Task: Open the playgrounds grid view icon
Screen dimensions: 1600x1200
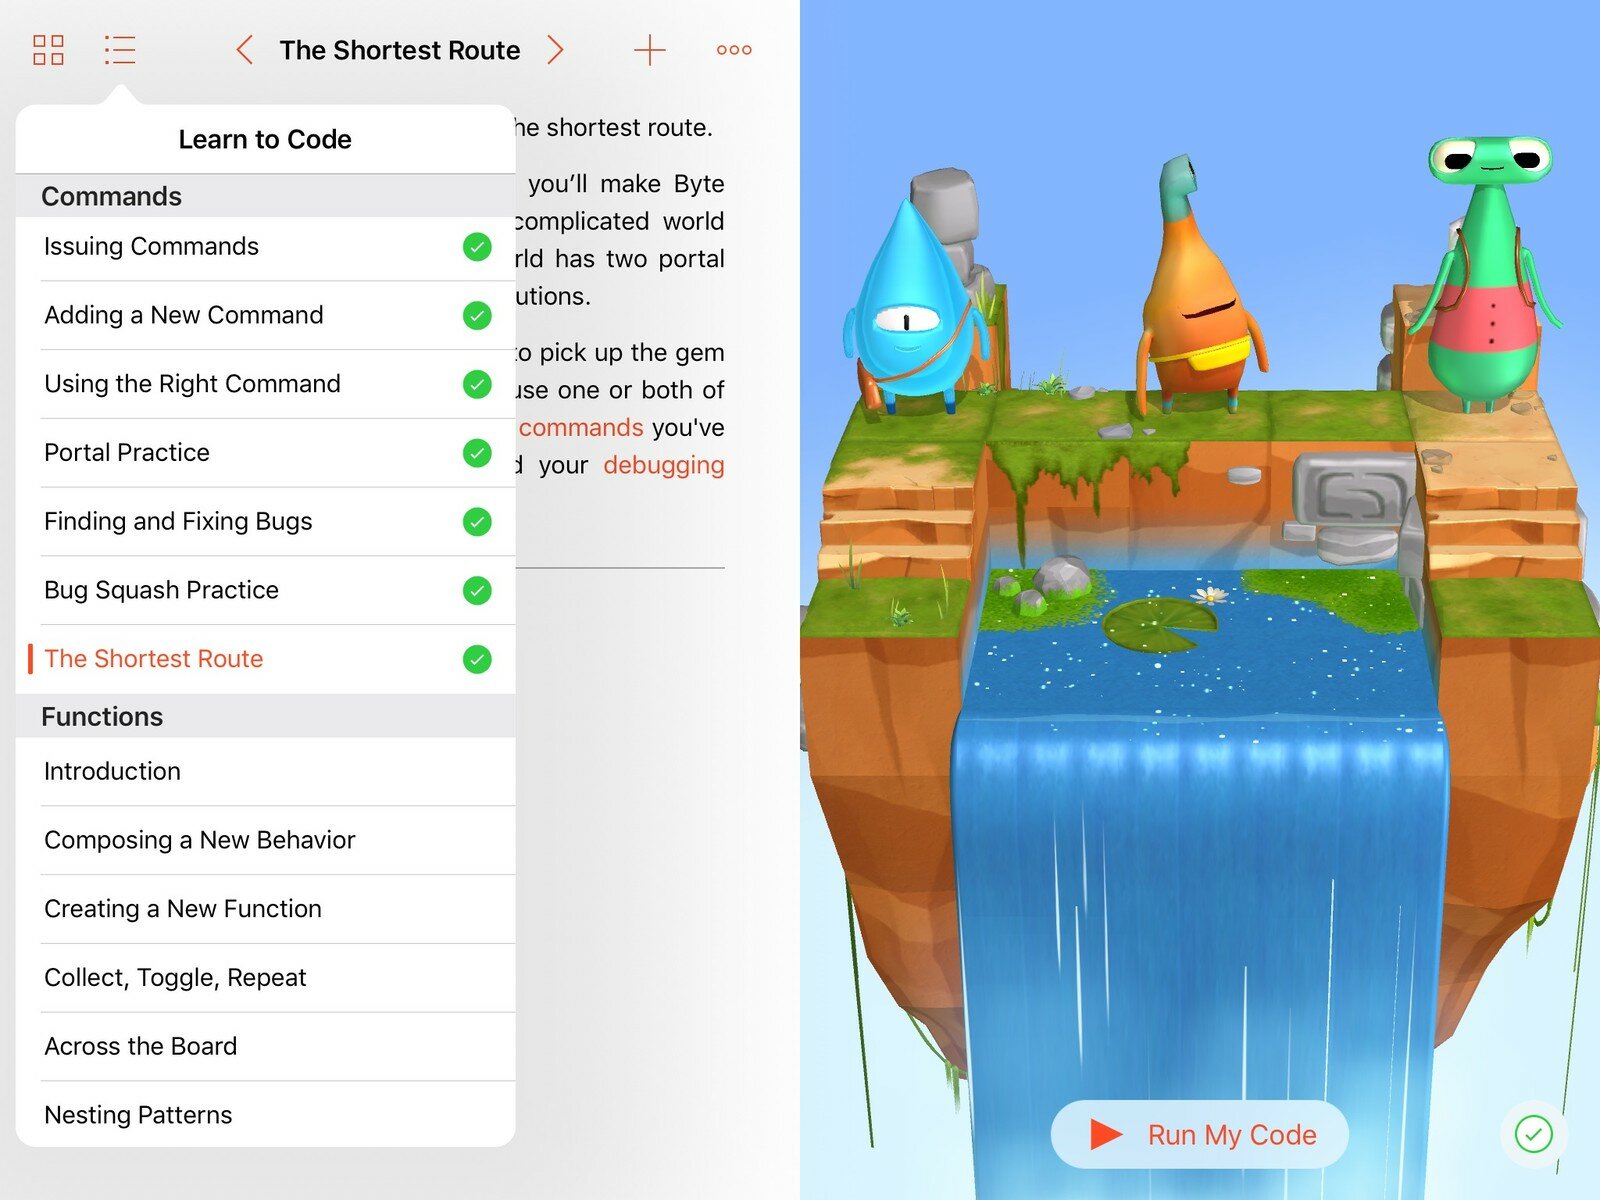Action: 48,50
